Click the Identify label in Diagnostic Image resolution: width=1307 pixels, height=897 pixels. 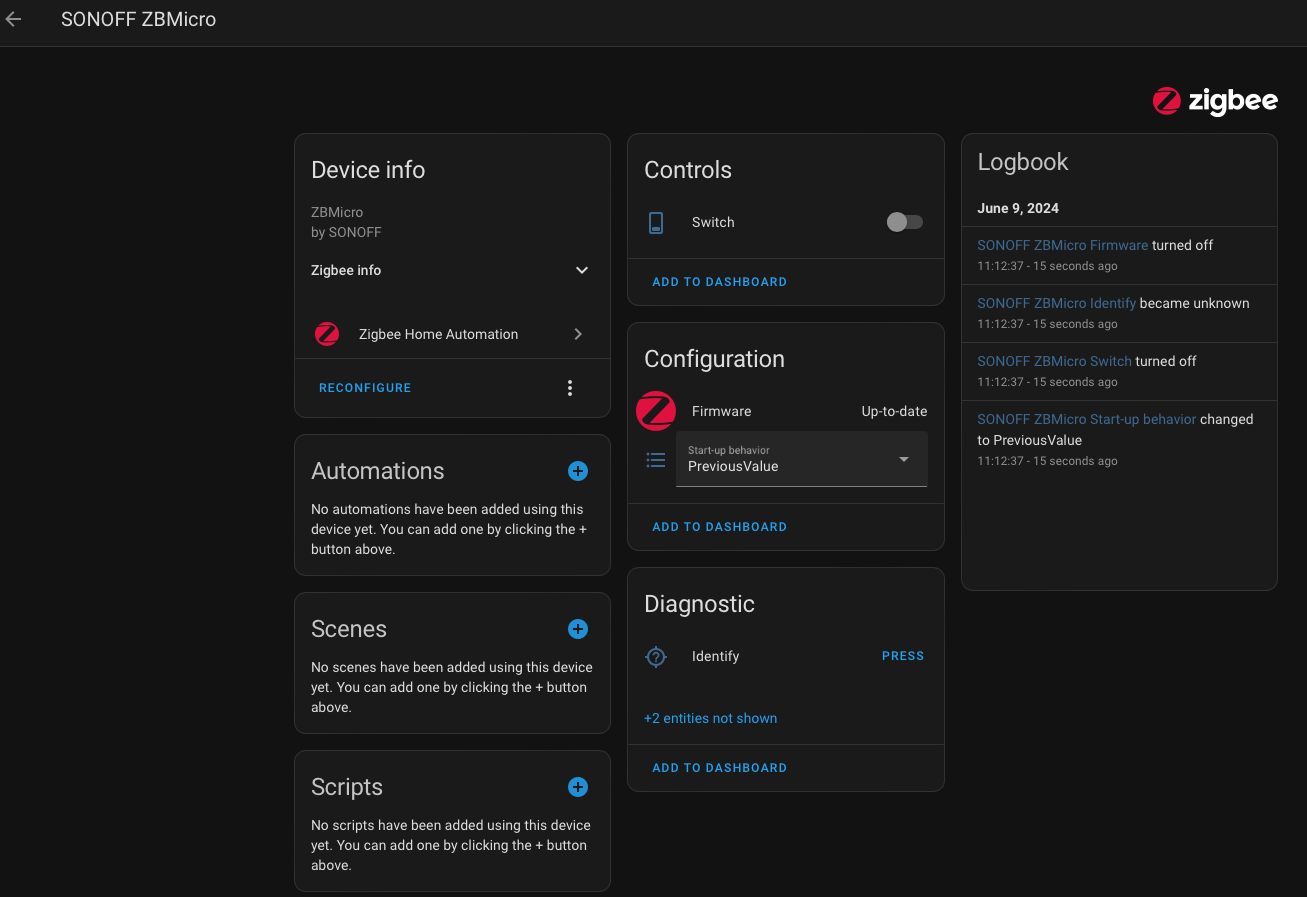[716, 656]
